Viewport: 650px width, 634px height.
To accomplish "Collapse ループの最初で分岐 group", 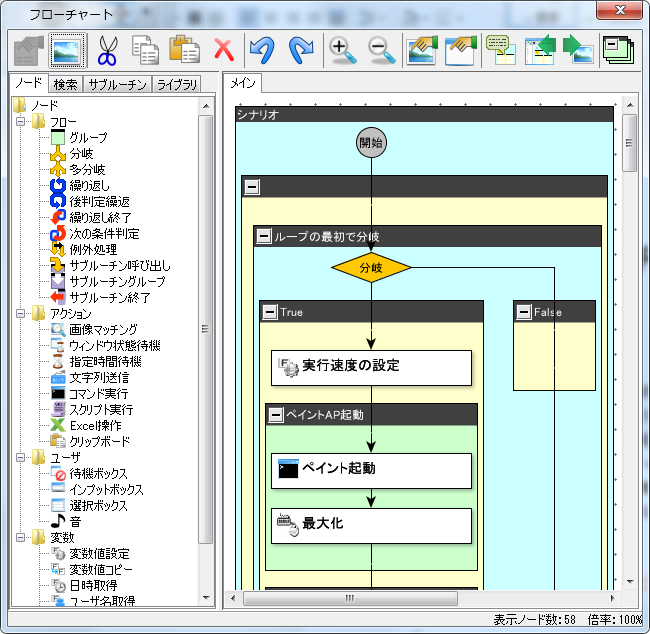I will pos(264,236).
